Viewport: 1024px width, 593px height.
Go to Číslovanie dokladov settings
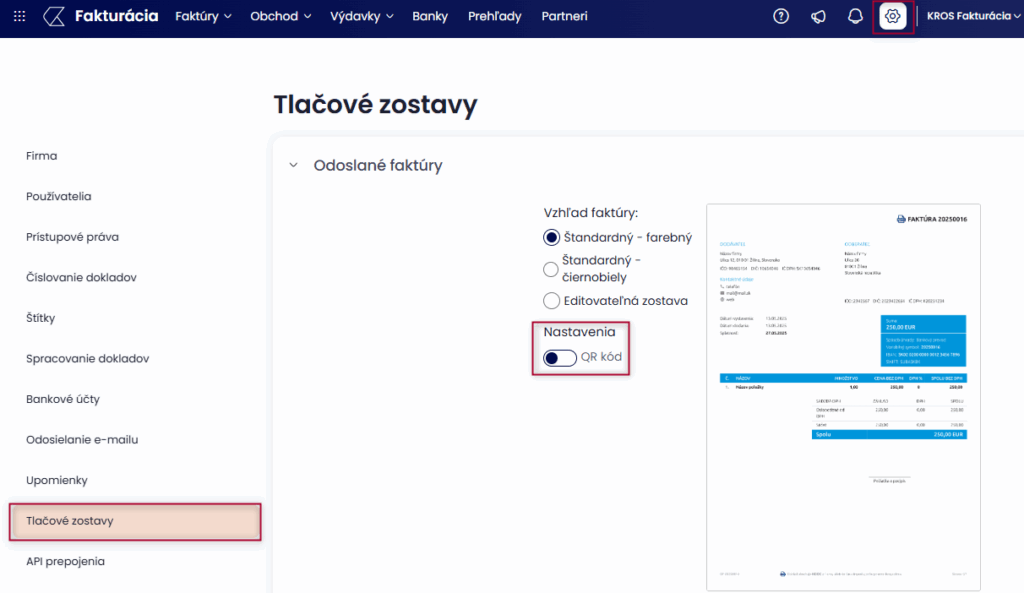(81, 277)
